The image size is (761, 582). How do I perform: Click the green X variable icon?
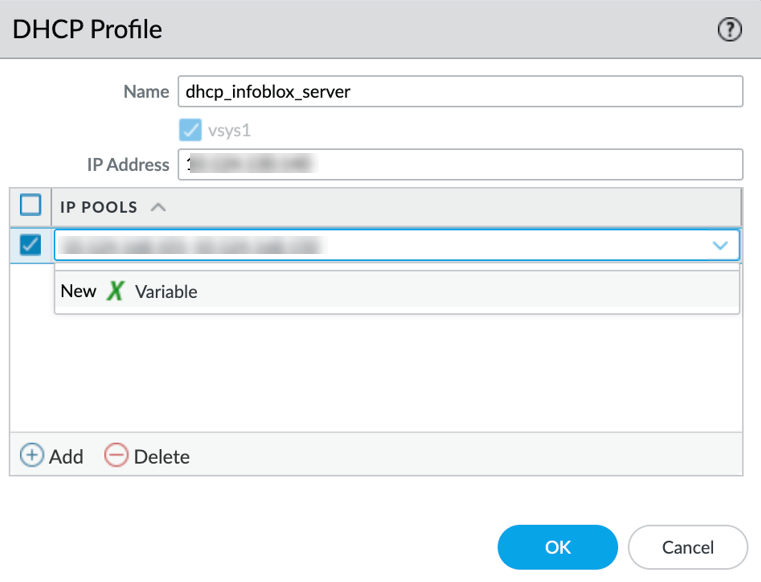click(x=116, y=292)
